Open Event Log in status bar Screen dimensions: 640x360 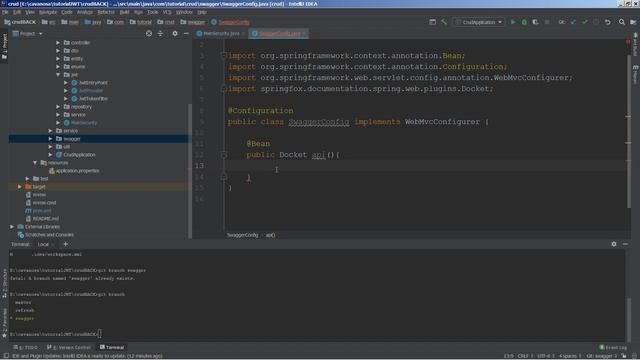pyautogui.click(x=613, y=347)
